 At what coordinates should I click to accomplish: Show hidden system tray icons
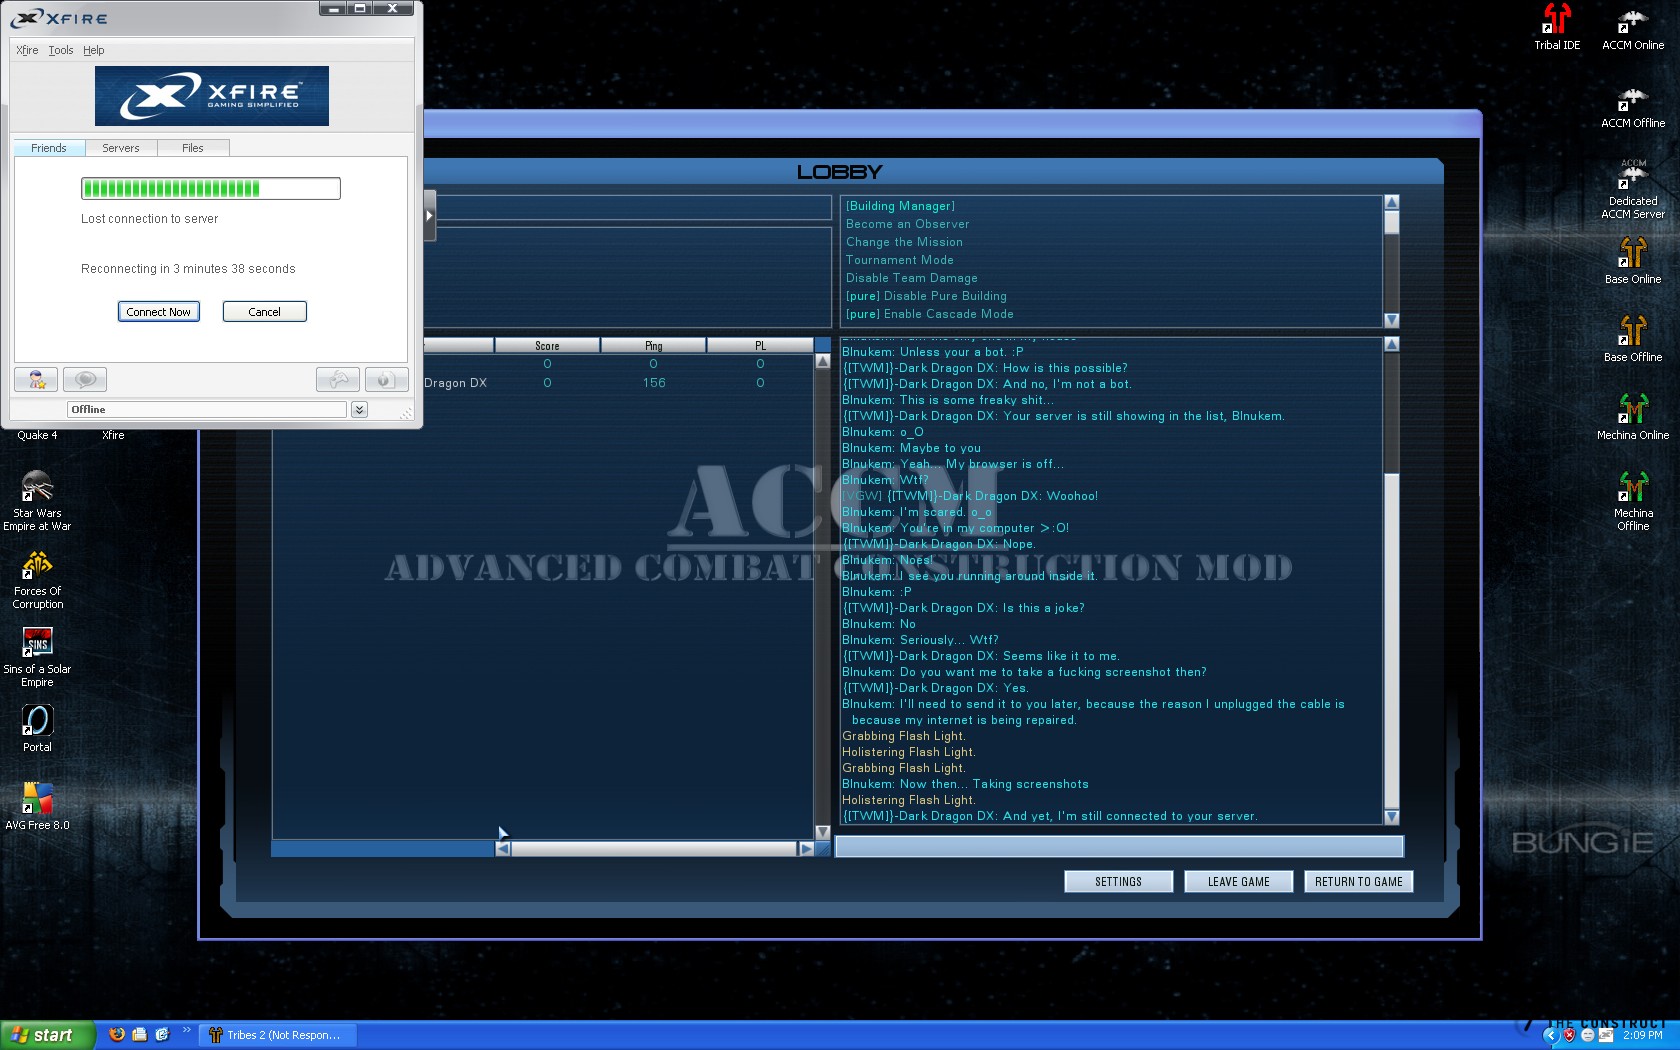coord(1551,1035)
